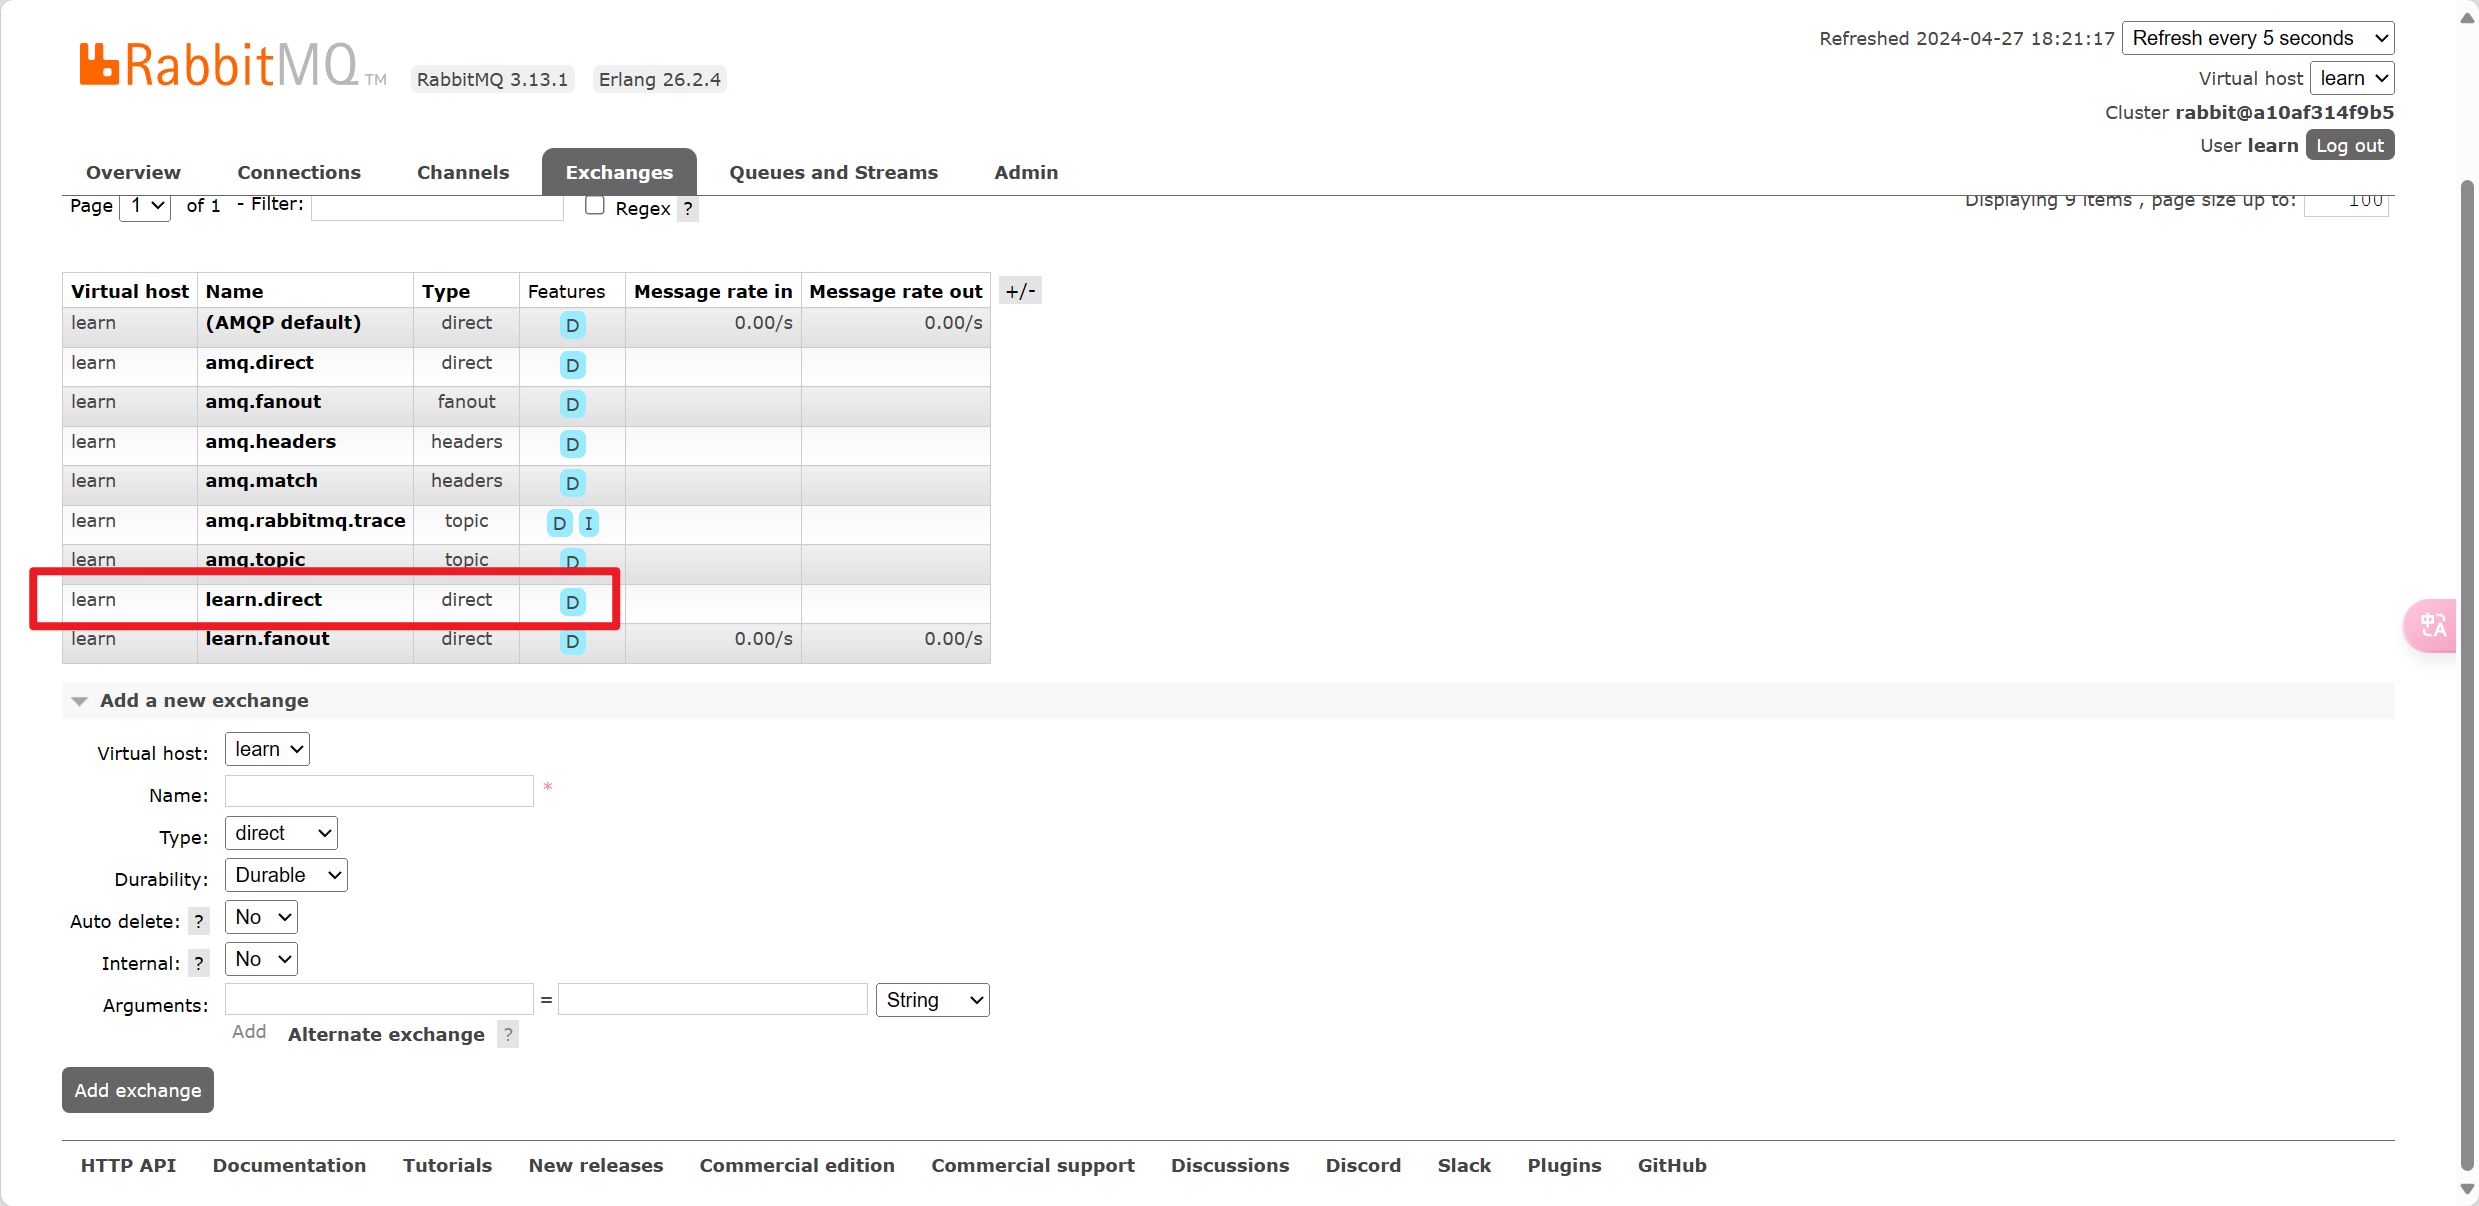Enable the Regex filter checkbox
Viewport: 2479px width, 1206px height.
595,205
